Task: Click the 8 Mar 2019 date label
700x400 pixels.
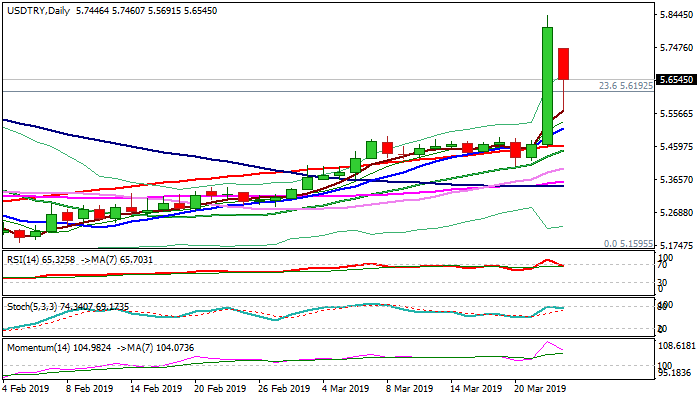Action: [411, 388]
